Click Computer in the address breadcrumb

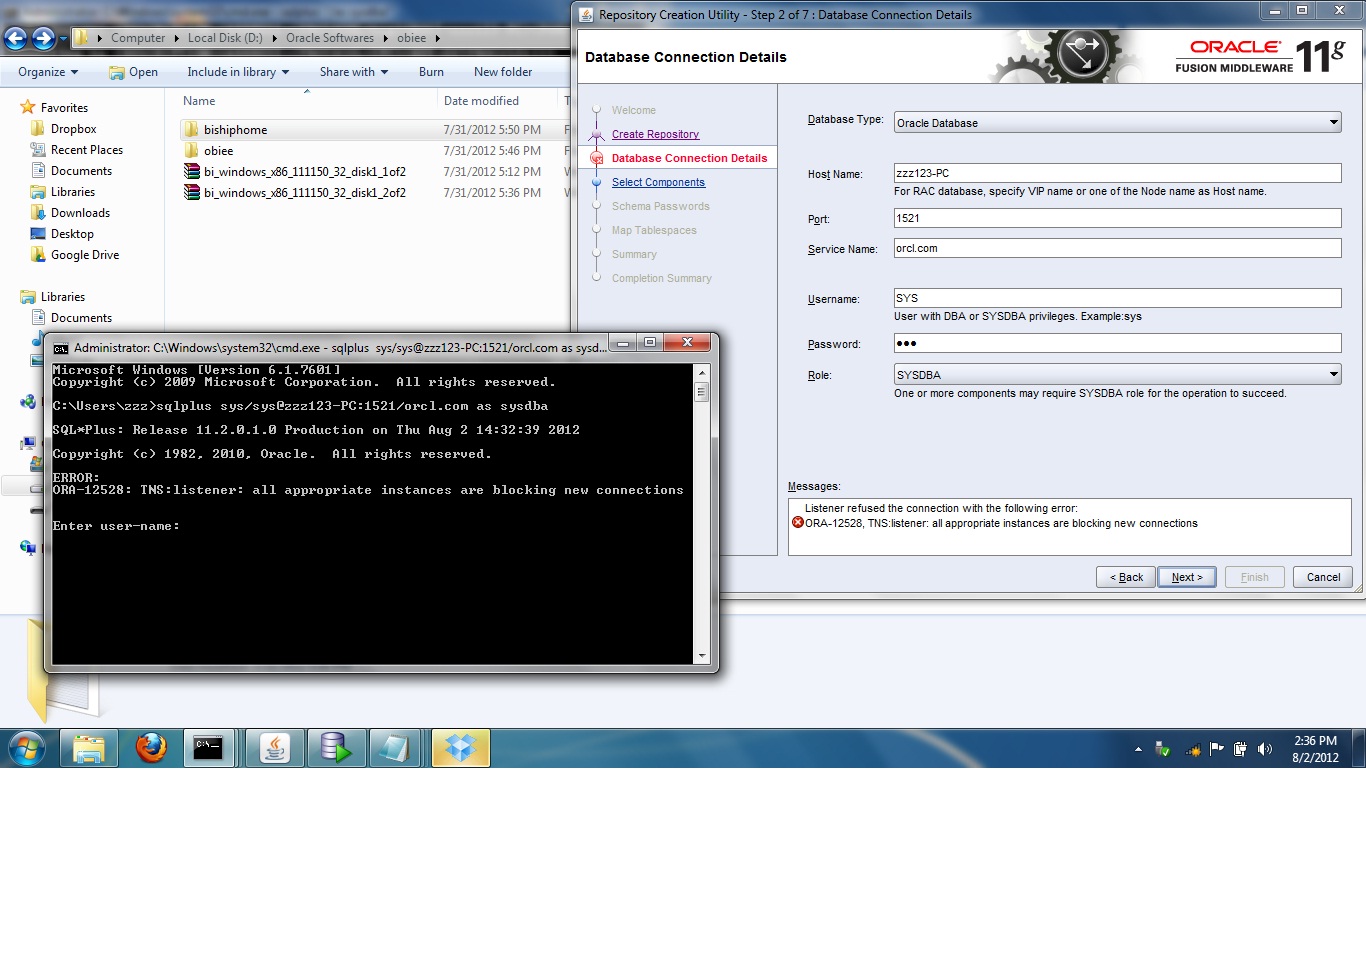point(138,38)
